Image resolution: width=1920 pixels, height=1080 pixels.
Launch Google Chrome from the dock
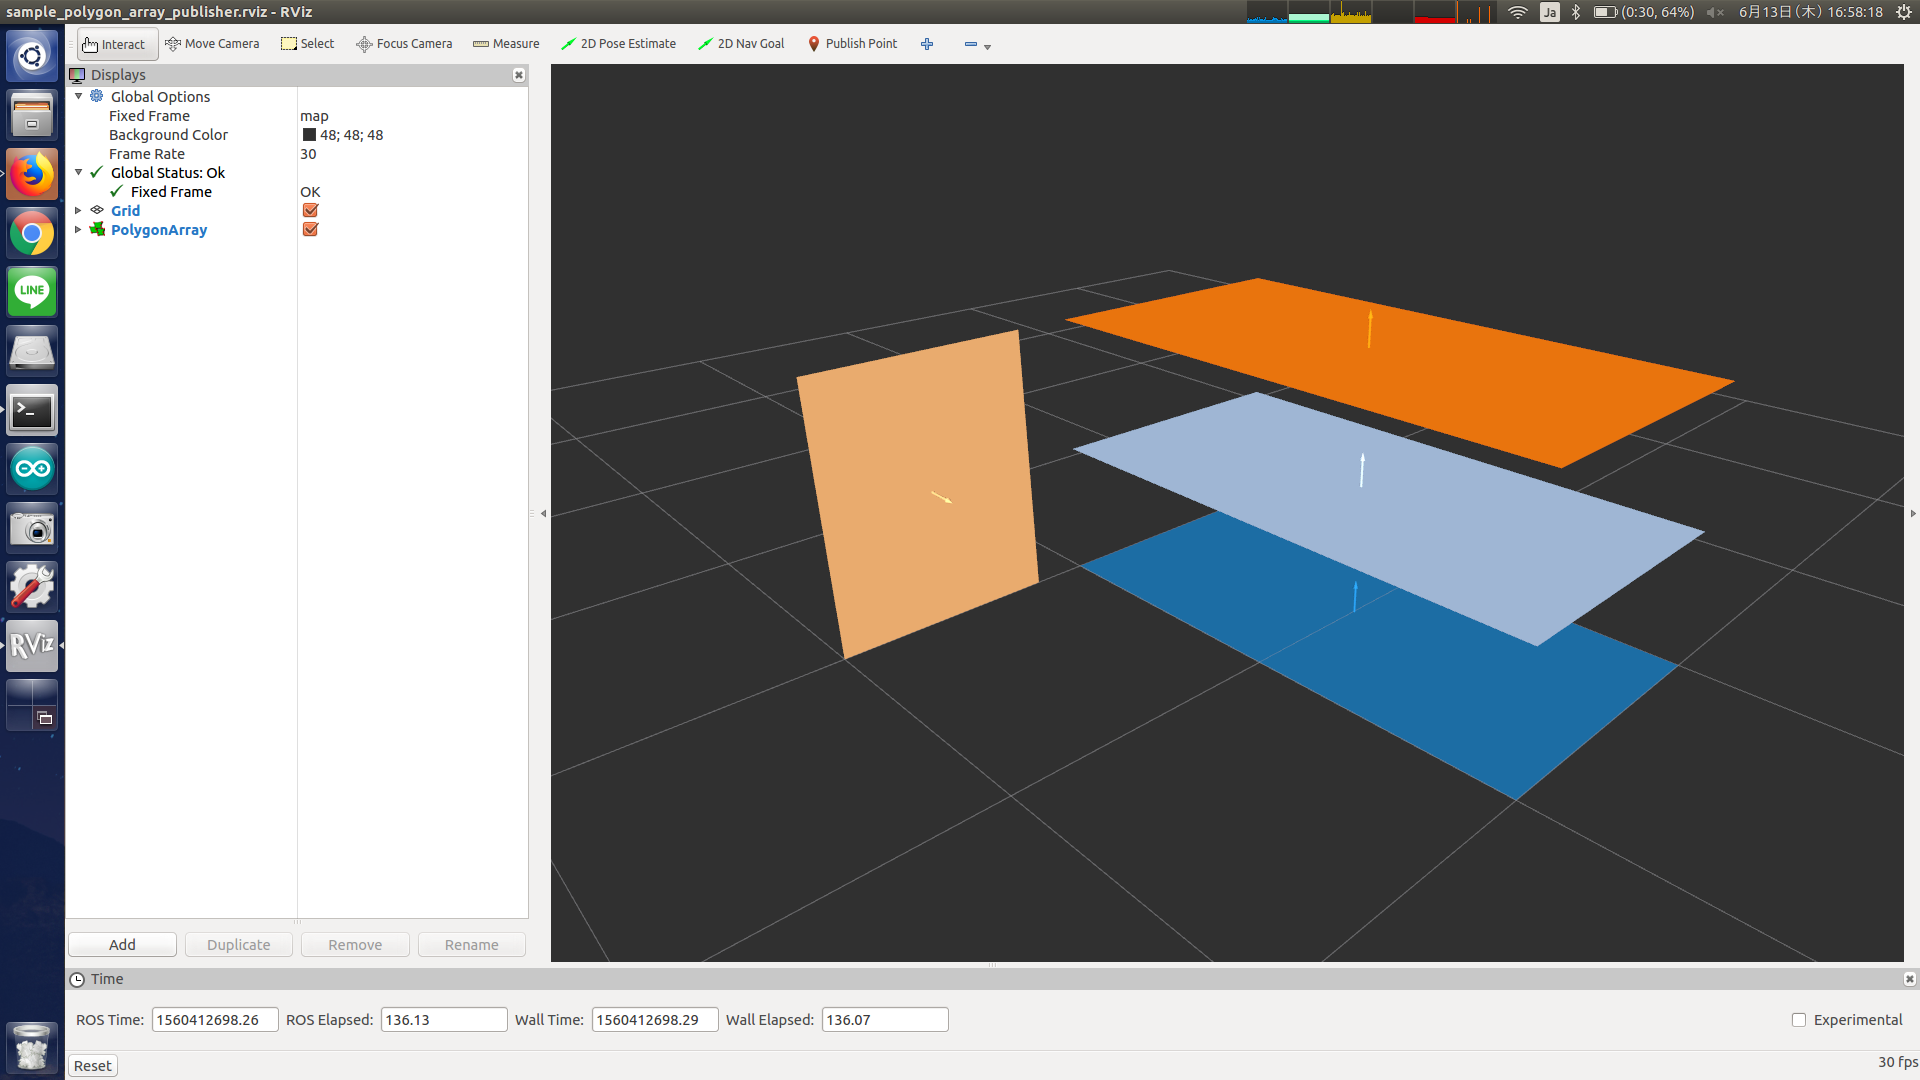(32, 234)
